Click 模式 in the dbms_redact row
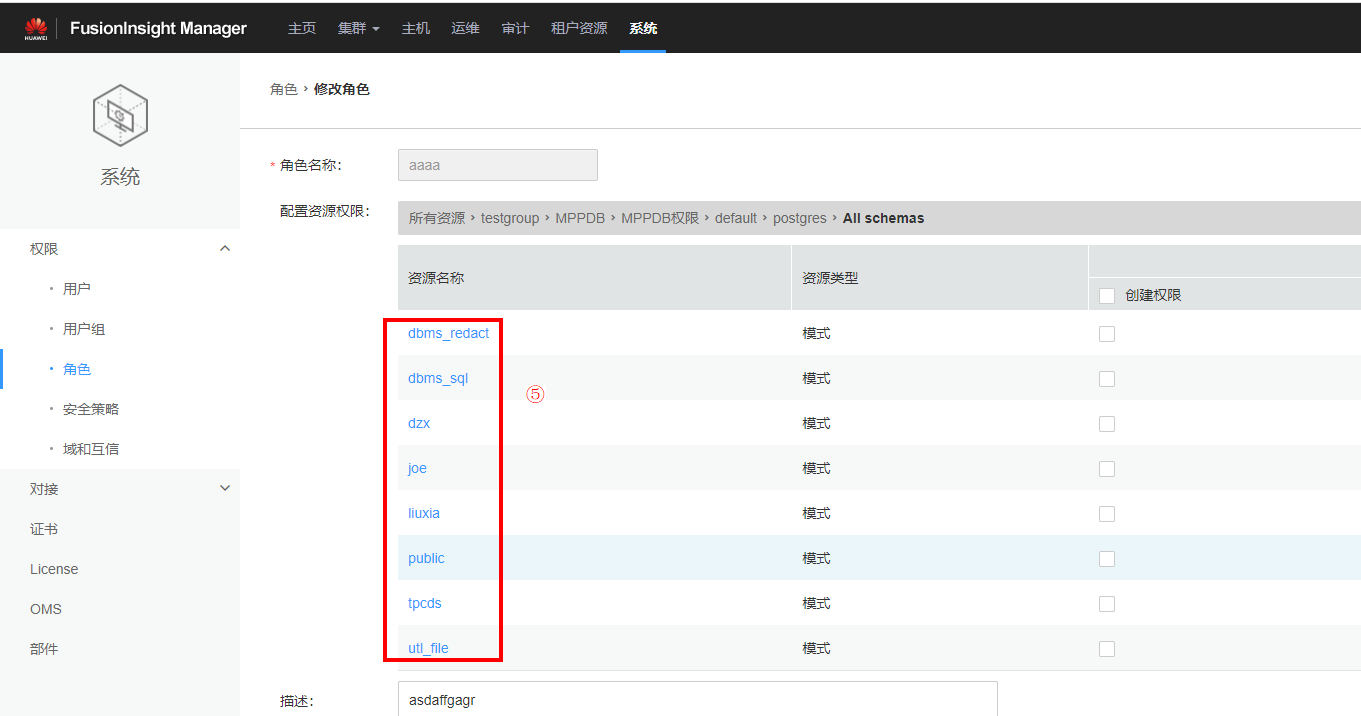Image resolution: width=1361 pixels, height=716 pixels. (816, 333)
